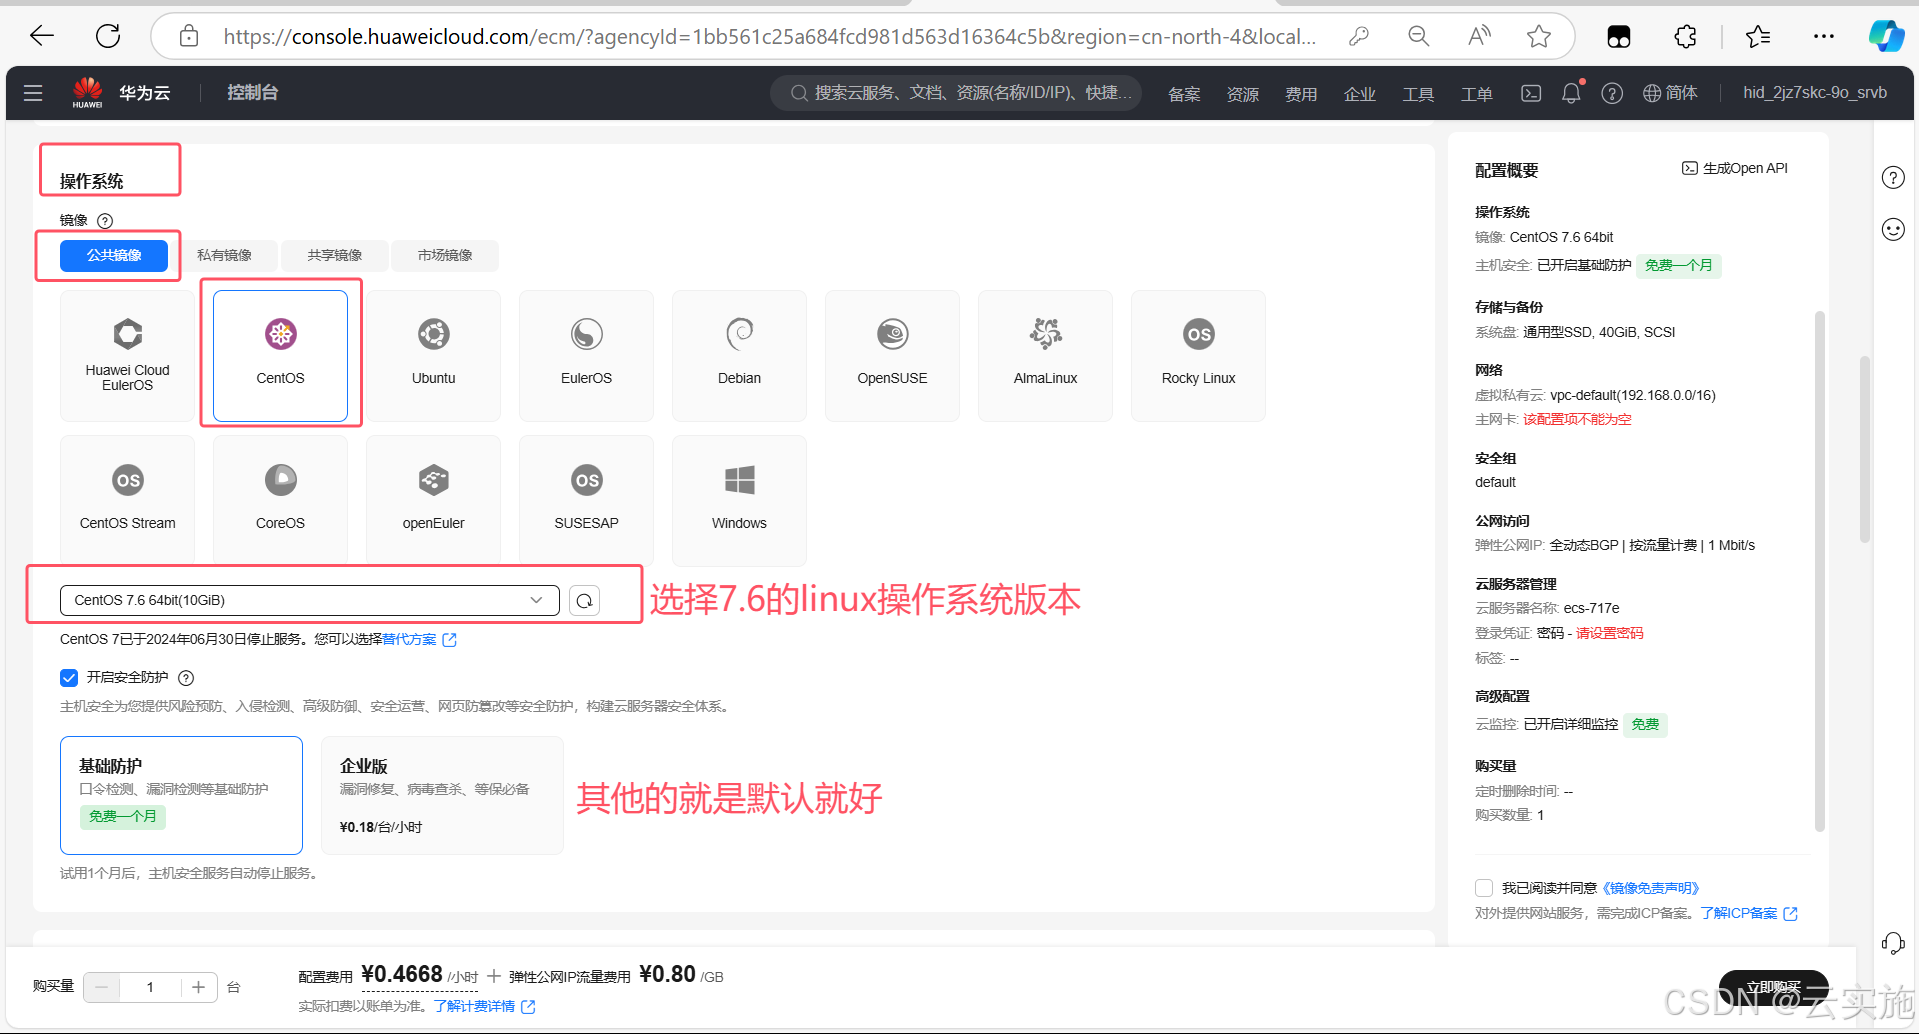The width and height of the screenshot is (1919, 1034).
Task: Select the Rocky Linux image tile
Action: coord(1198,355)
